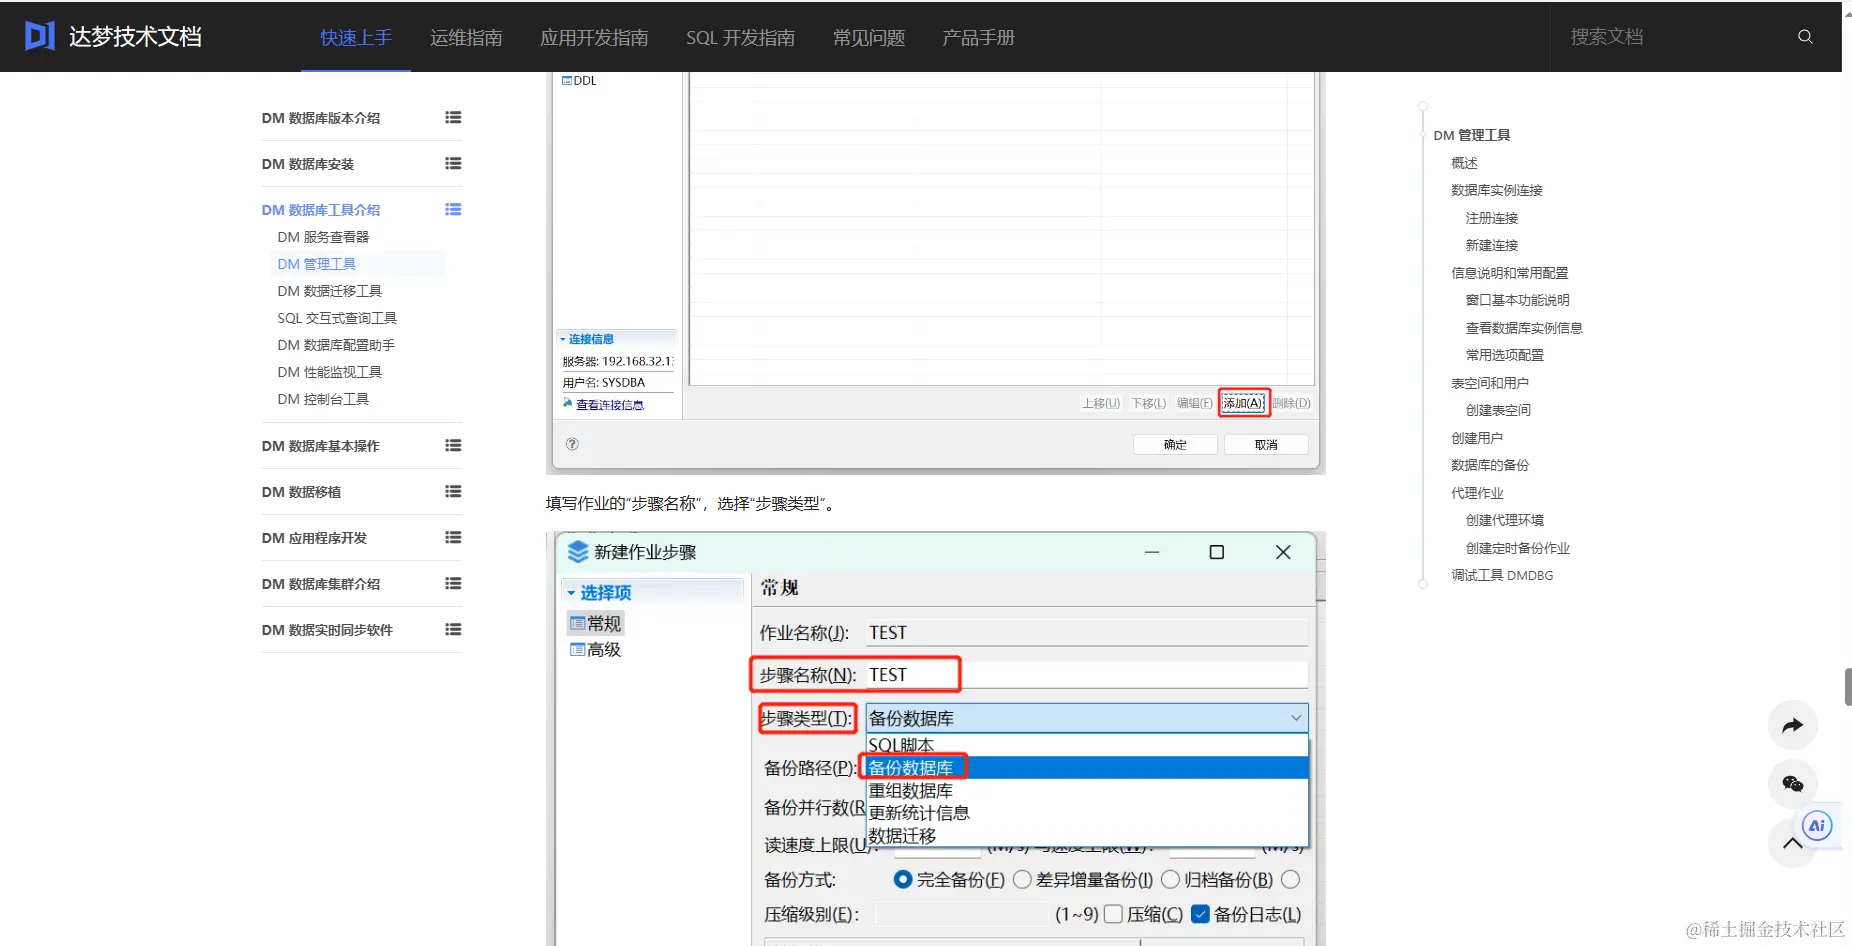
Task: Select the 常规 option icon in dialog
Action: (577, 623)
